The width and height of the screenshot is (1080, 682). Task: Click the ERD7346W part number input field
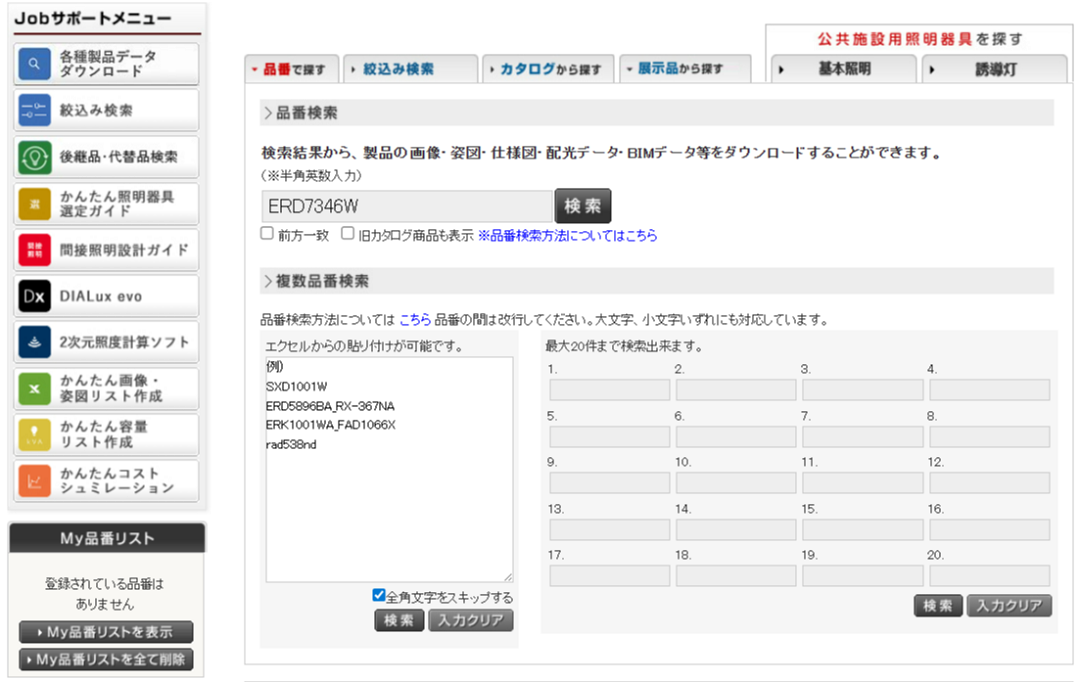[406, 206]
